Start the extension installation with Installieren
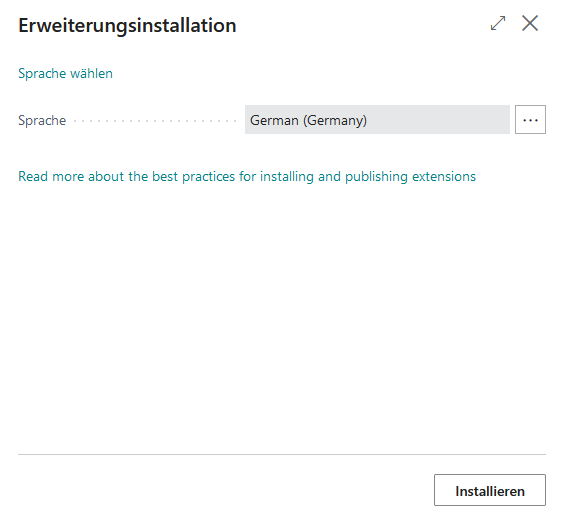This screenshot has height=526, width=566. tap(490, 490)
